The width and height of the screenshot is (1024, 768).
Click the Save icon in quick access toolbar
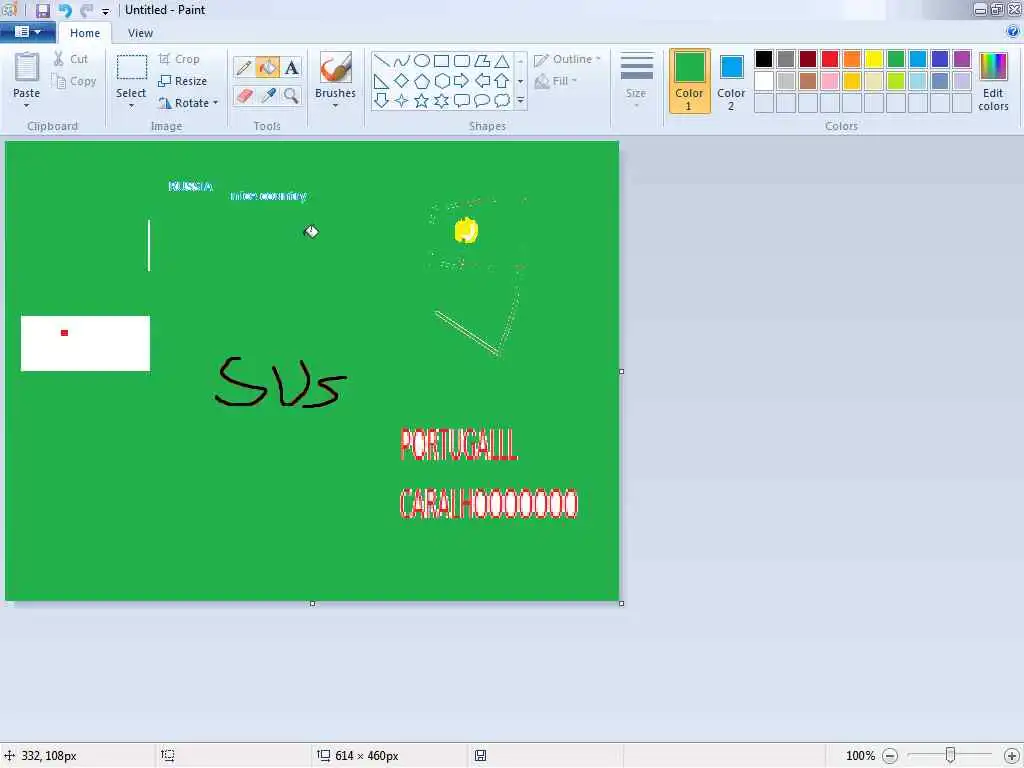click(x=42, y=10)
